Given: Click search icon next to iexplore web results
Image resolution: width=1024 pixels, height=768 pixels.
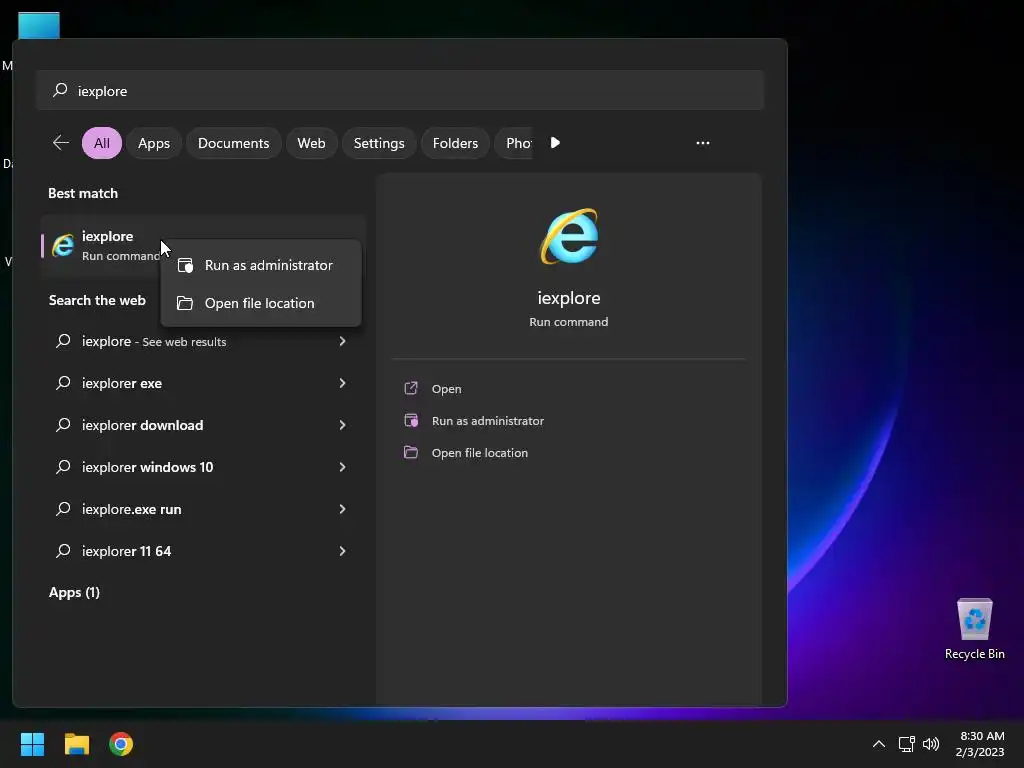Looking at the screenshot, I should (x=63, y=340).
